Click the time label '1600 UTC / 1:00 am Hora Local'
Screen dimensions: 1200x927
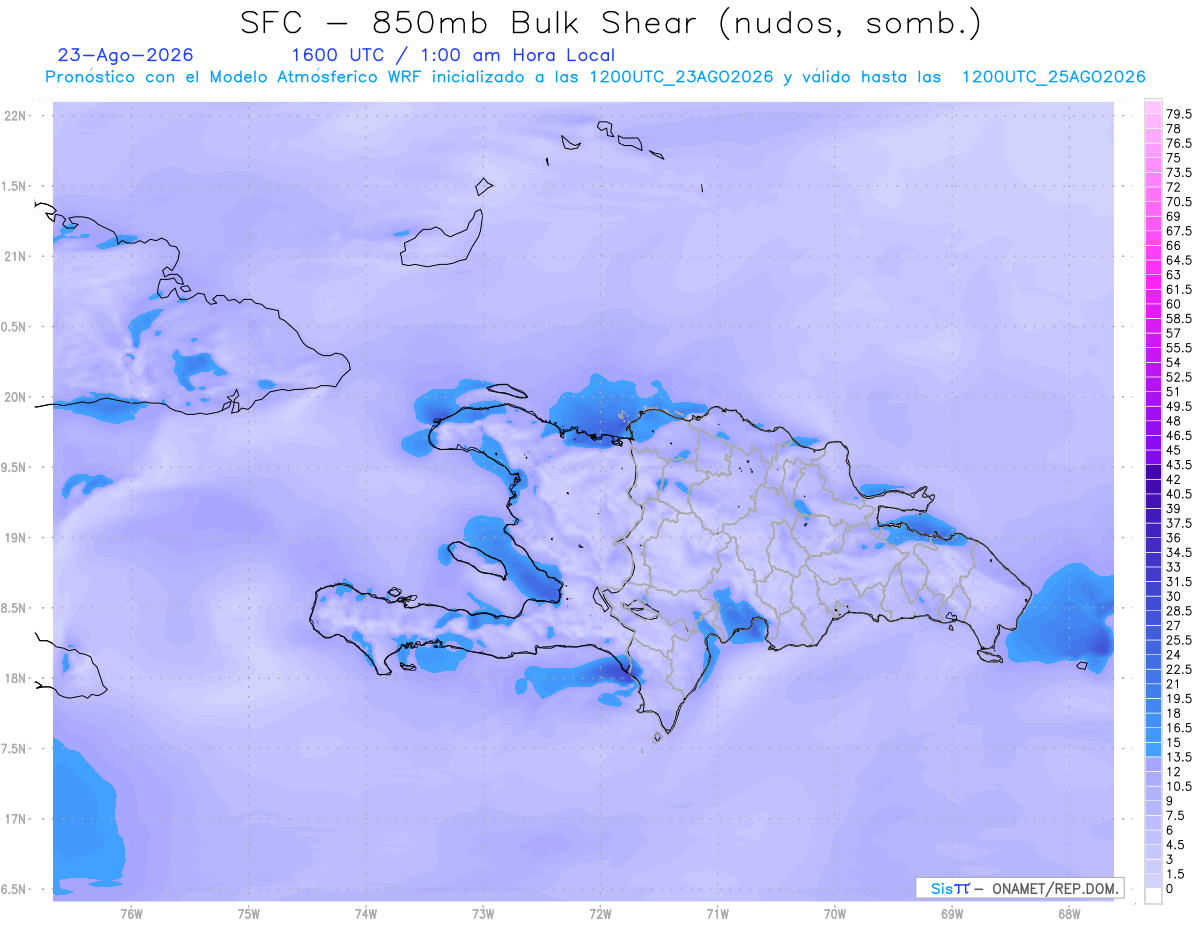pyautogui.click(x=453, y=55)
